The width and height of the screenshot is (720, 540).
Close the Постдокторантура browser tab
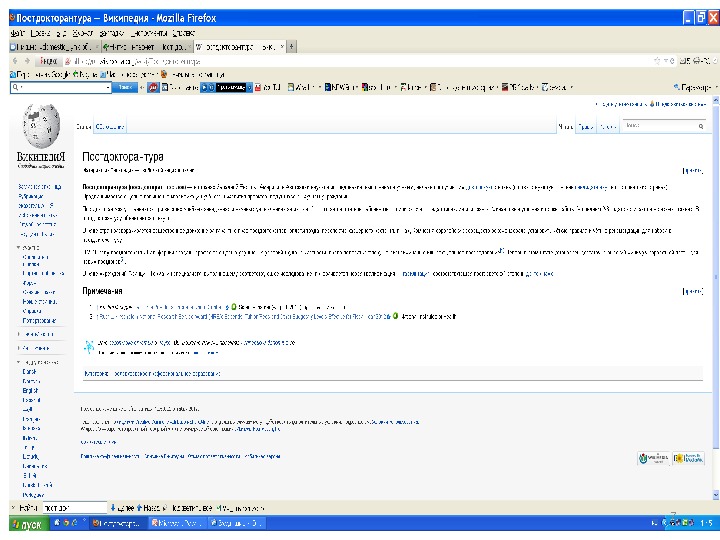click(x=282, y=46)
